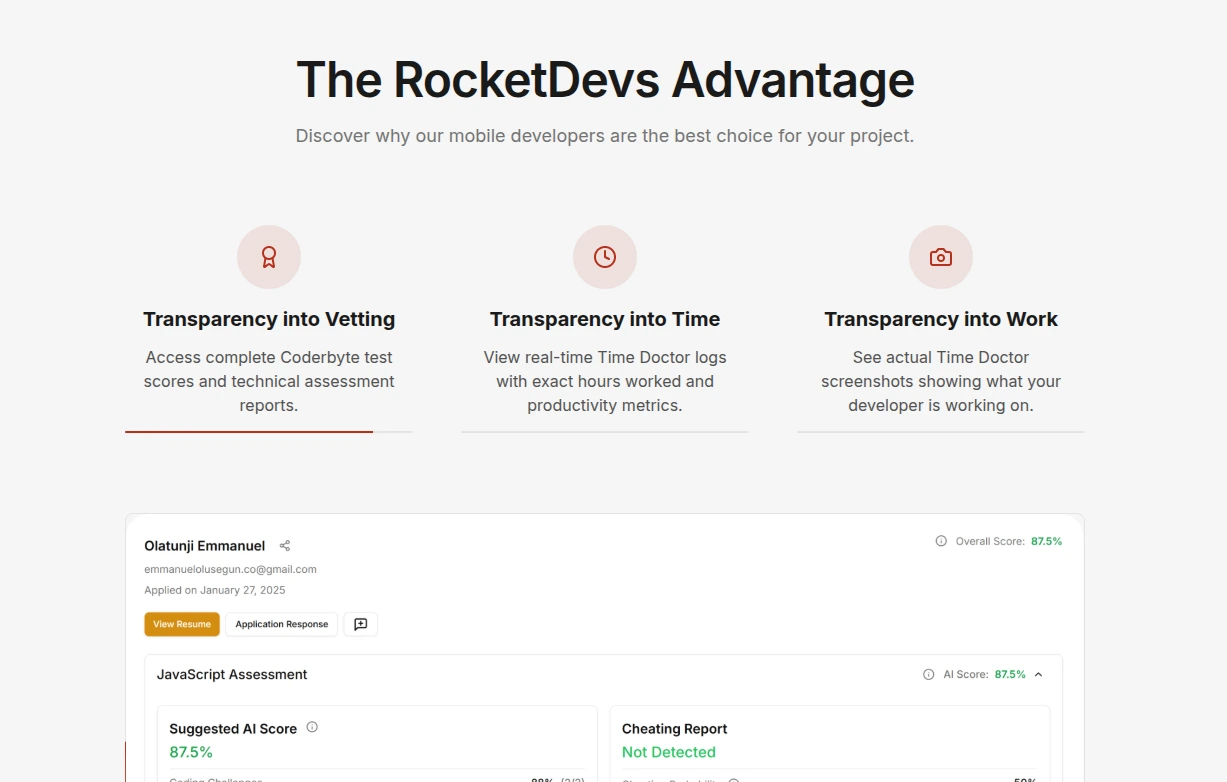Screen dimensions: 1227x782
Task: Click the Time Doctor screenshots description text
Action: (941, 381)
